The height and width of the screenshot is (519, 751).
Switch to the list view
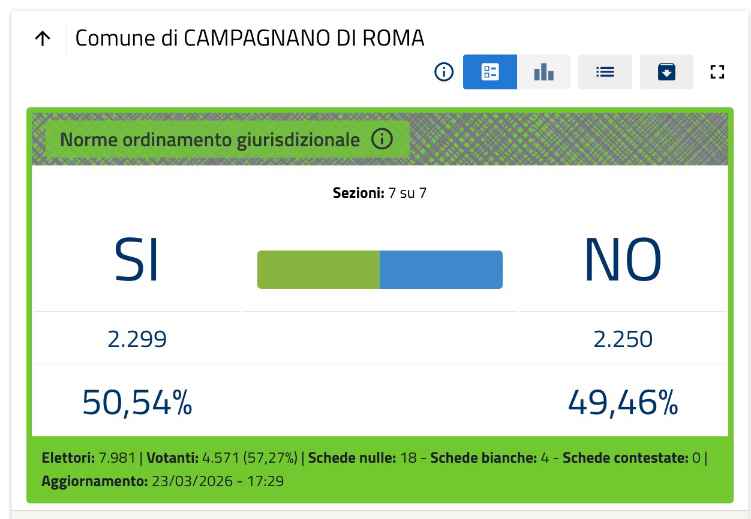605,72
